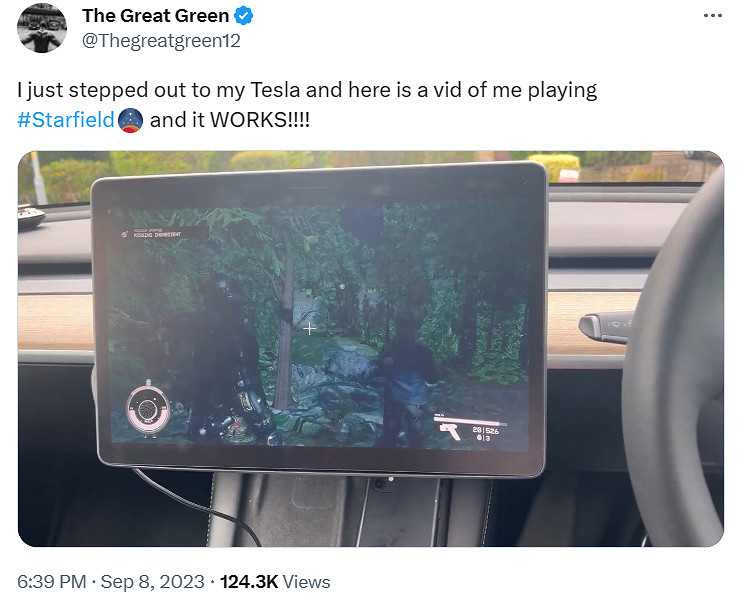View the 124.3K Views analytics
This screenshot has height=602, width=745.
pos(275,582)
